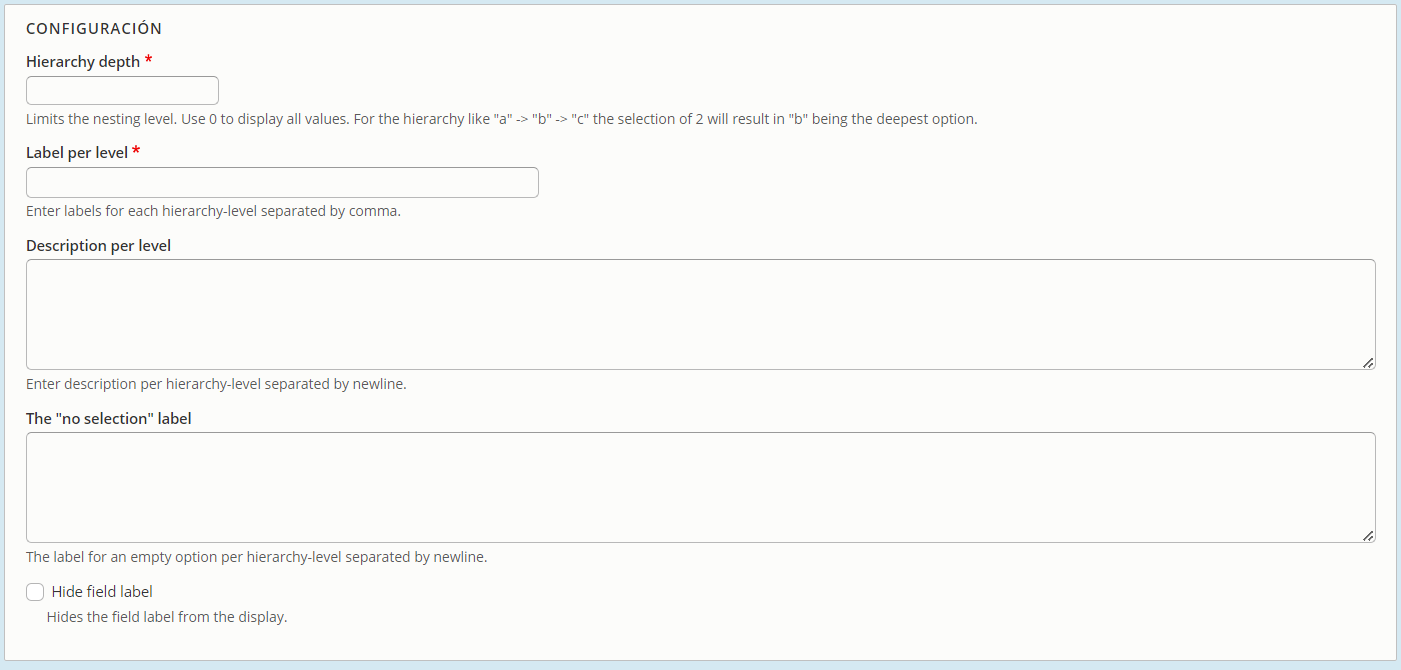The width and height of the screenshot is (1401, 670).
Task: Click inside the "no selection" label textarea
Action: [x=701, y=488]
